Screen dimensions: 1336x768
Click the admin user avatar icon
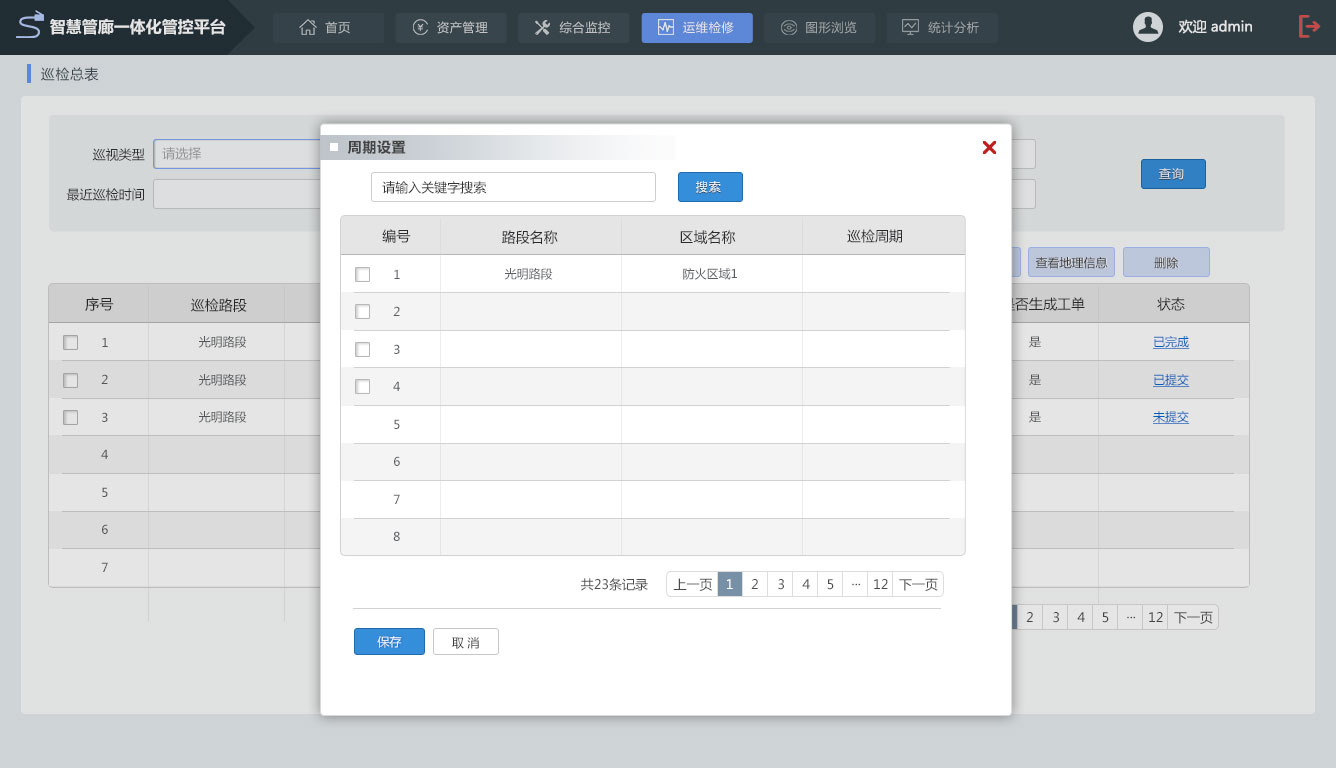click(1147, 27)
